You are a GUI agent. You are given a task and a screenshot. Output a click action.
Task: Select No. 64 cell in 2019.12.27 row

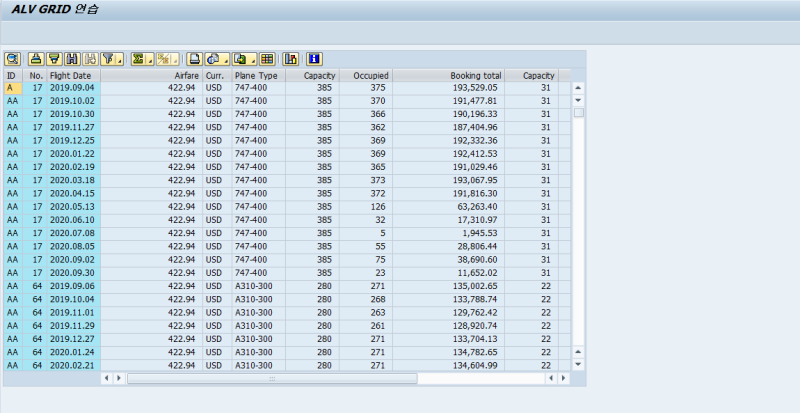[x=35, y=339]
